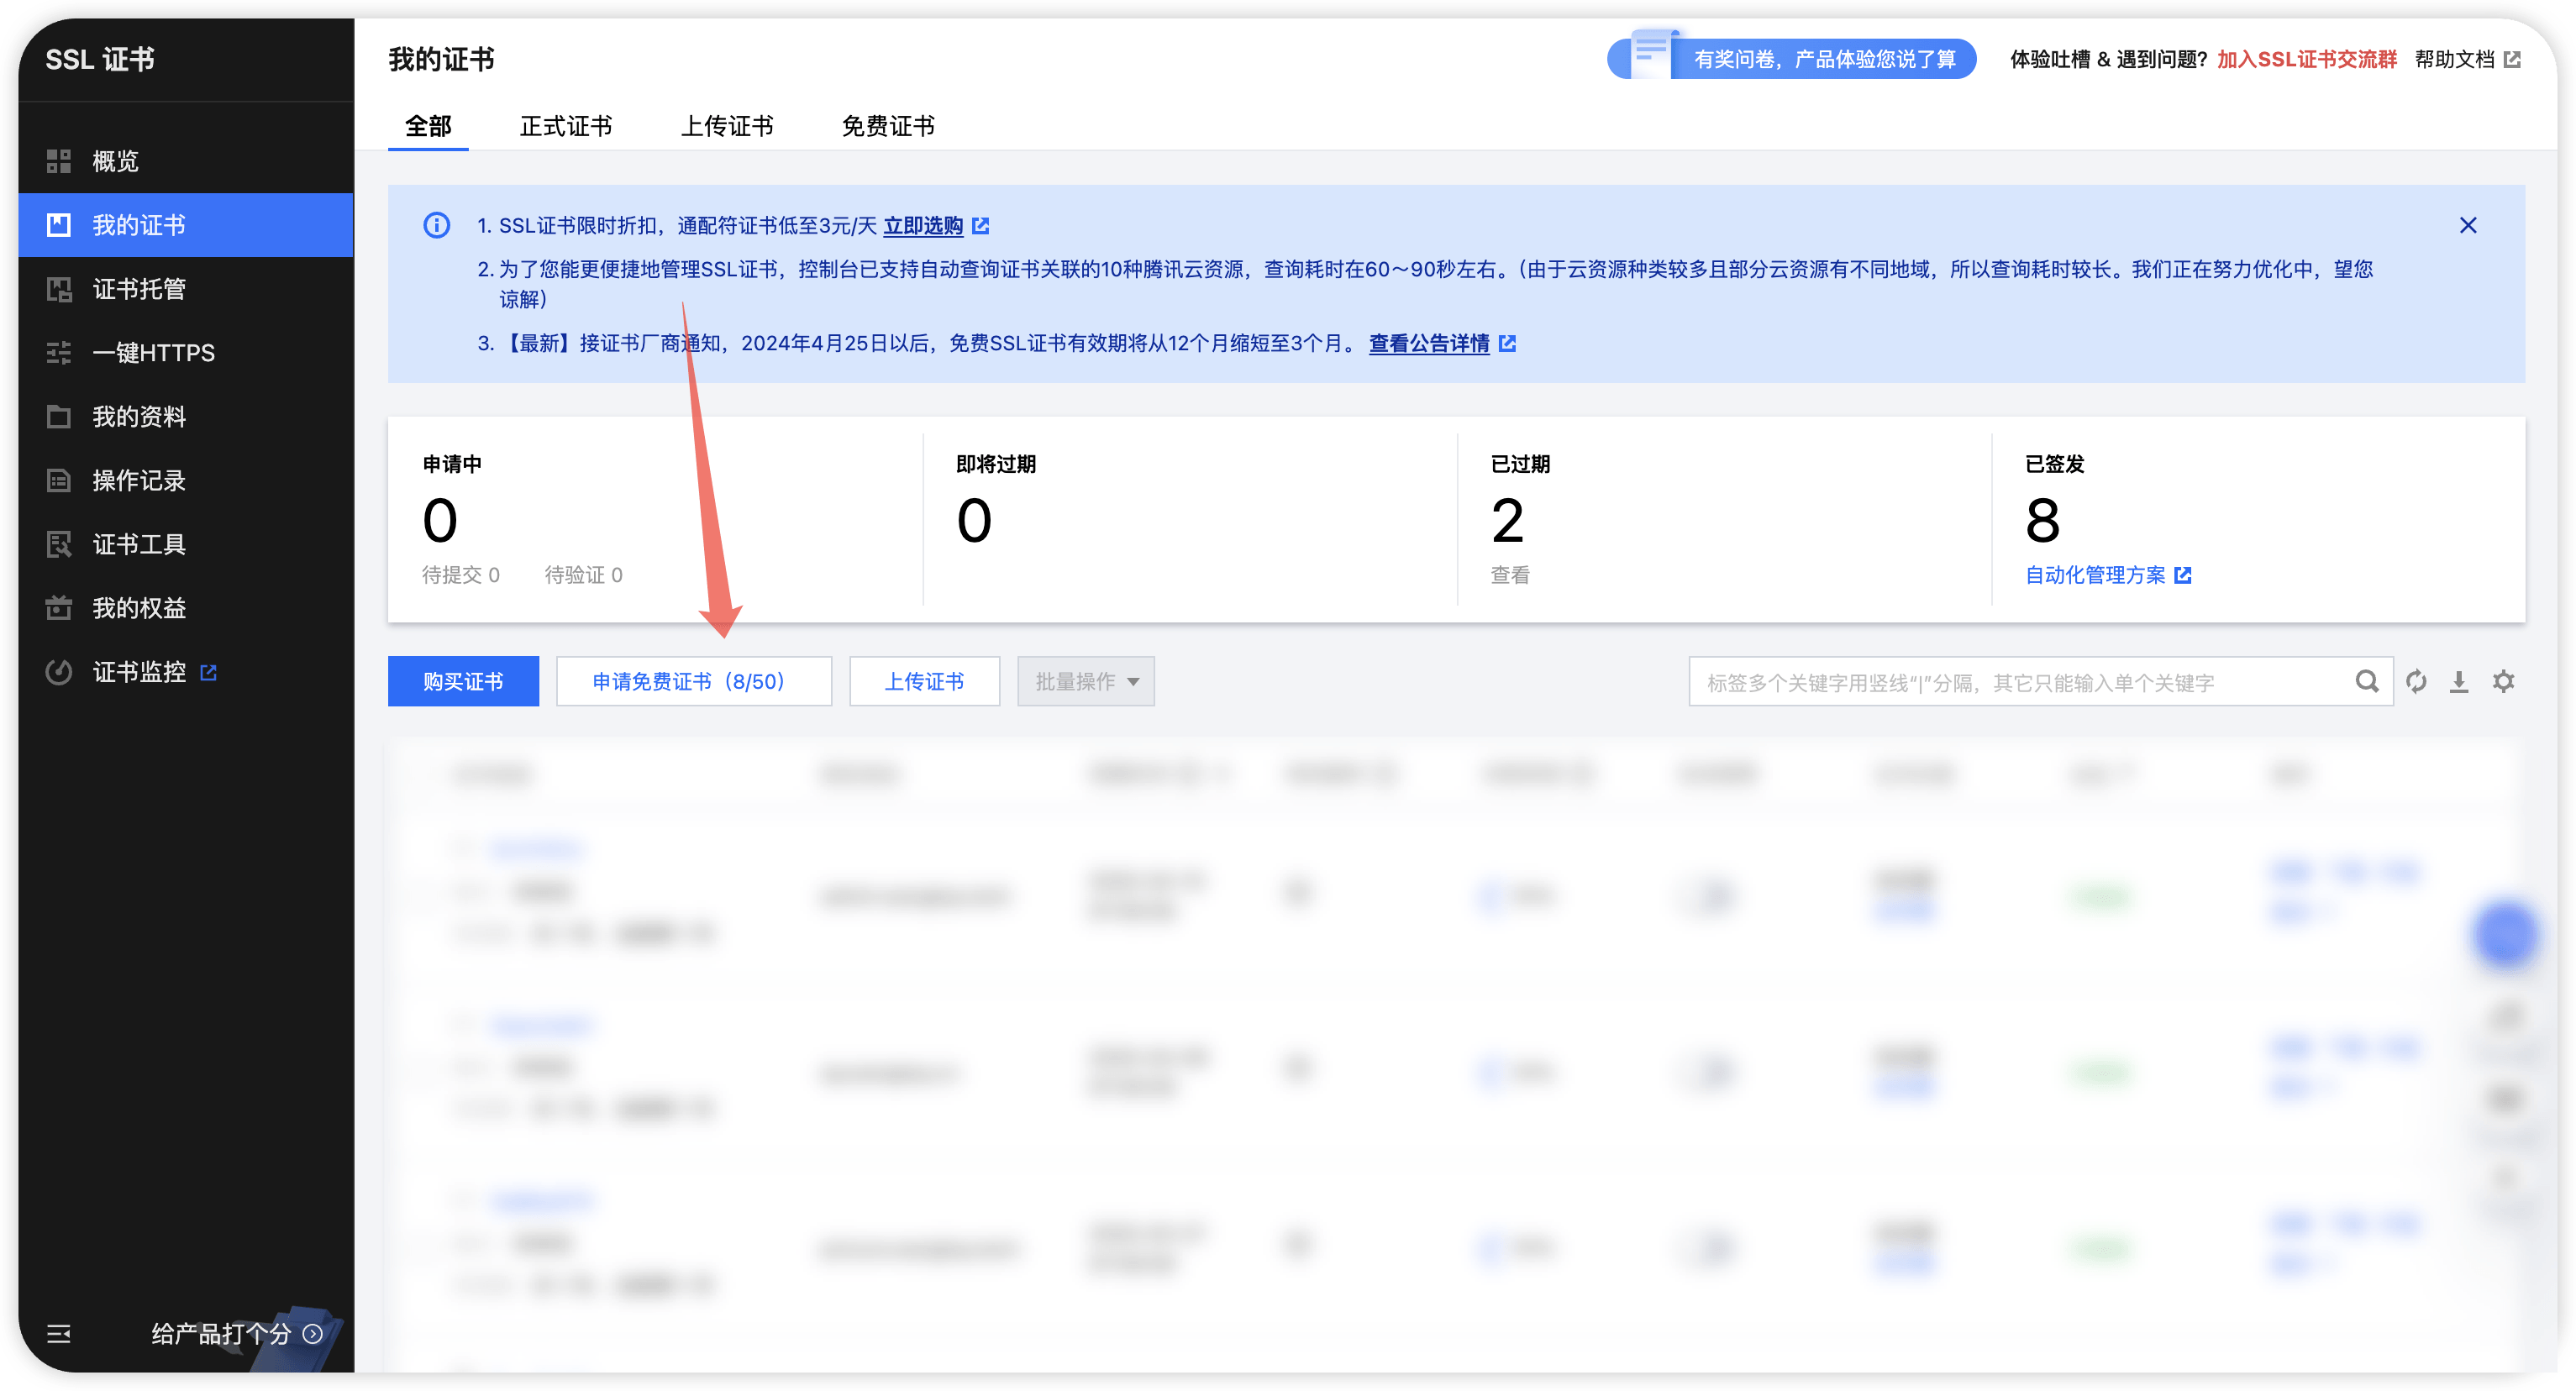Viewport: 2576px width, 1391px height.
Task: Expand the 批量操作 dropdown
Action: coord(1085,681)
